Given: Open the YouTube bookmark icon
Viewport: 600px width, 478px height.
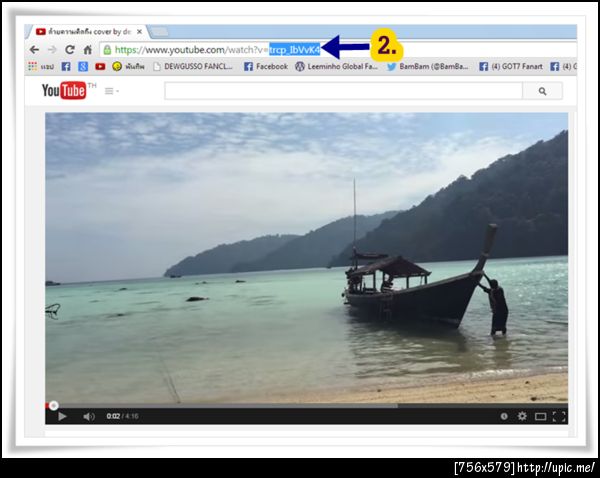Looking at the screenshot, I should (x=100, y=67).
